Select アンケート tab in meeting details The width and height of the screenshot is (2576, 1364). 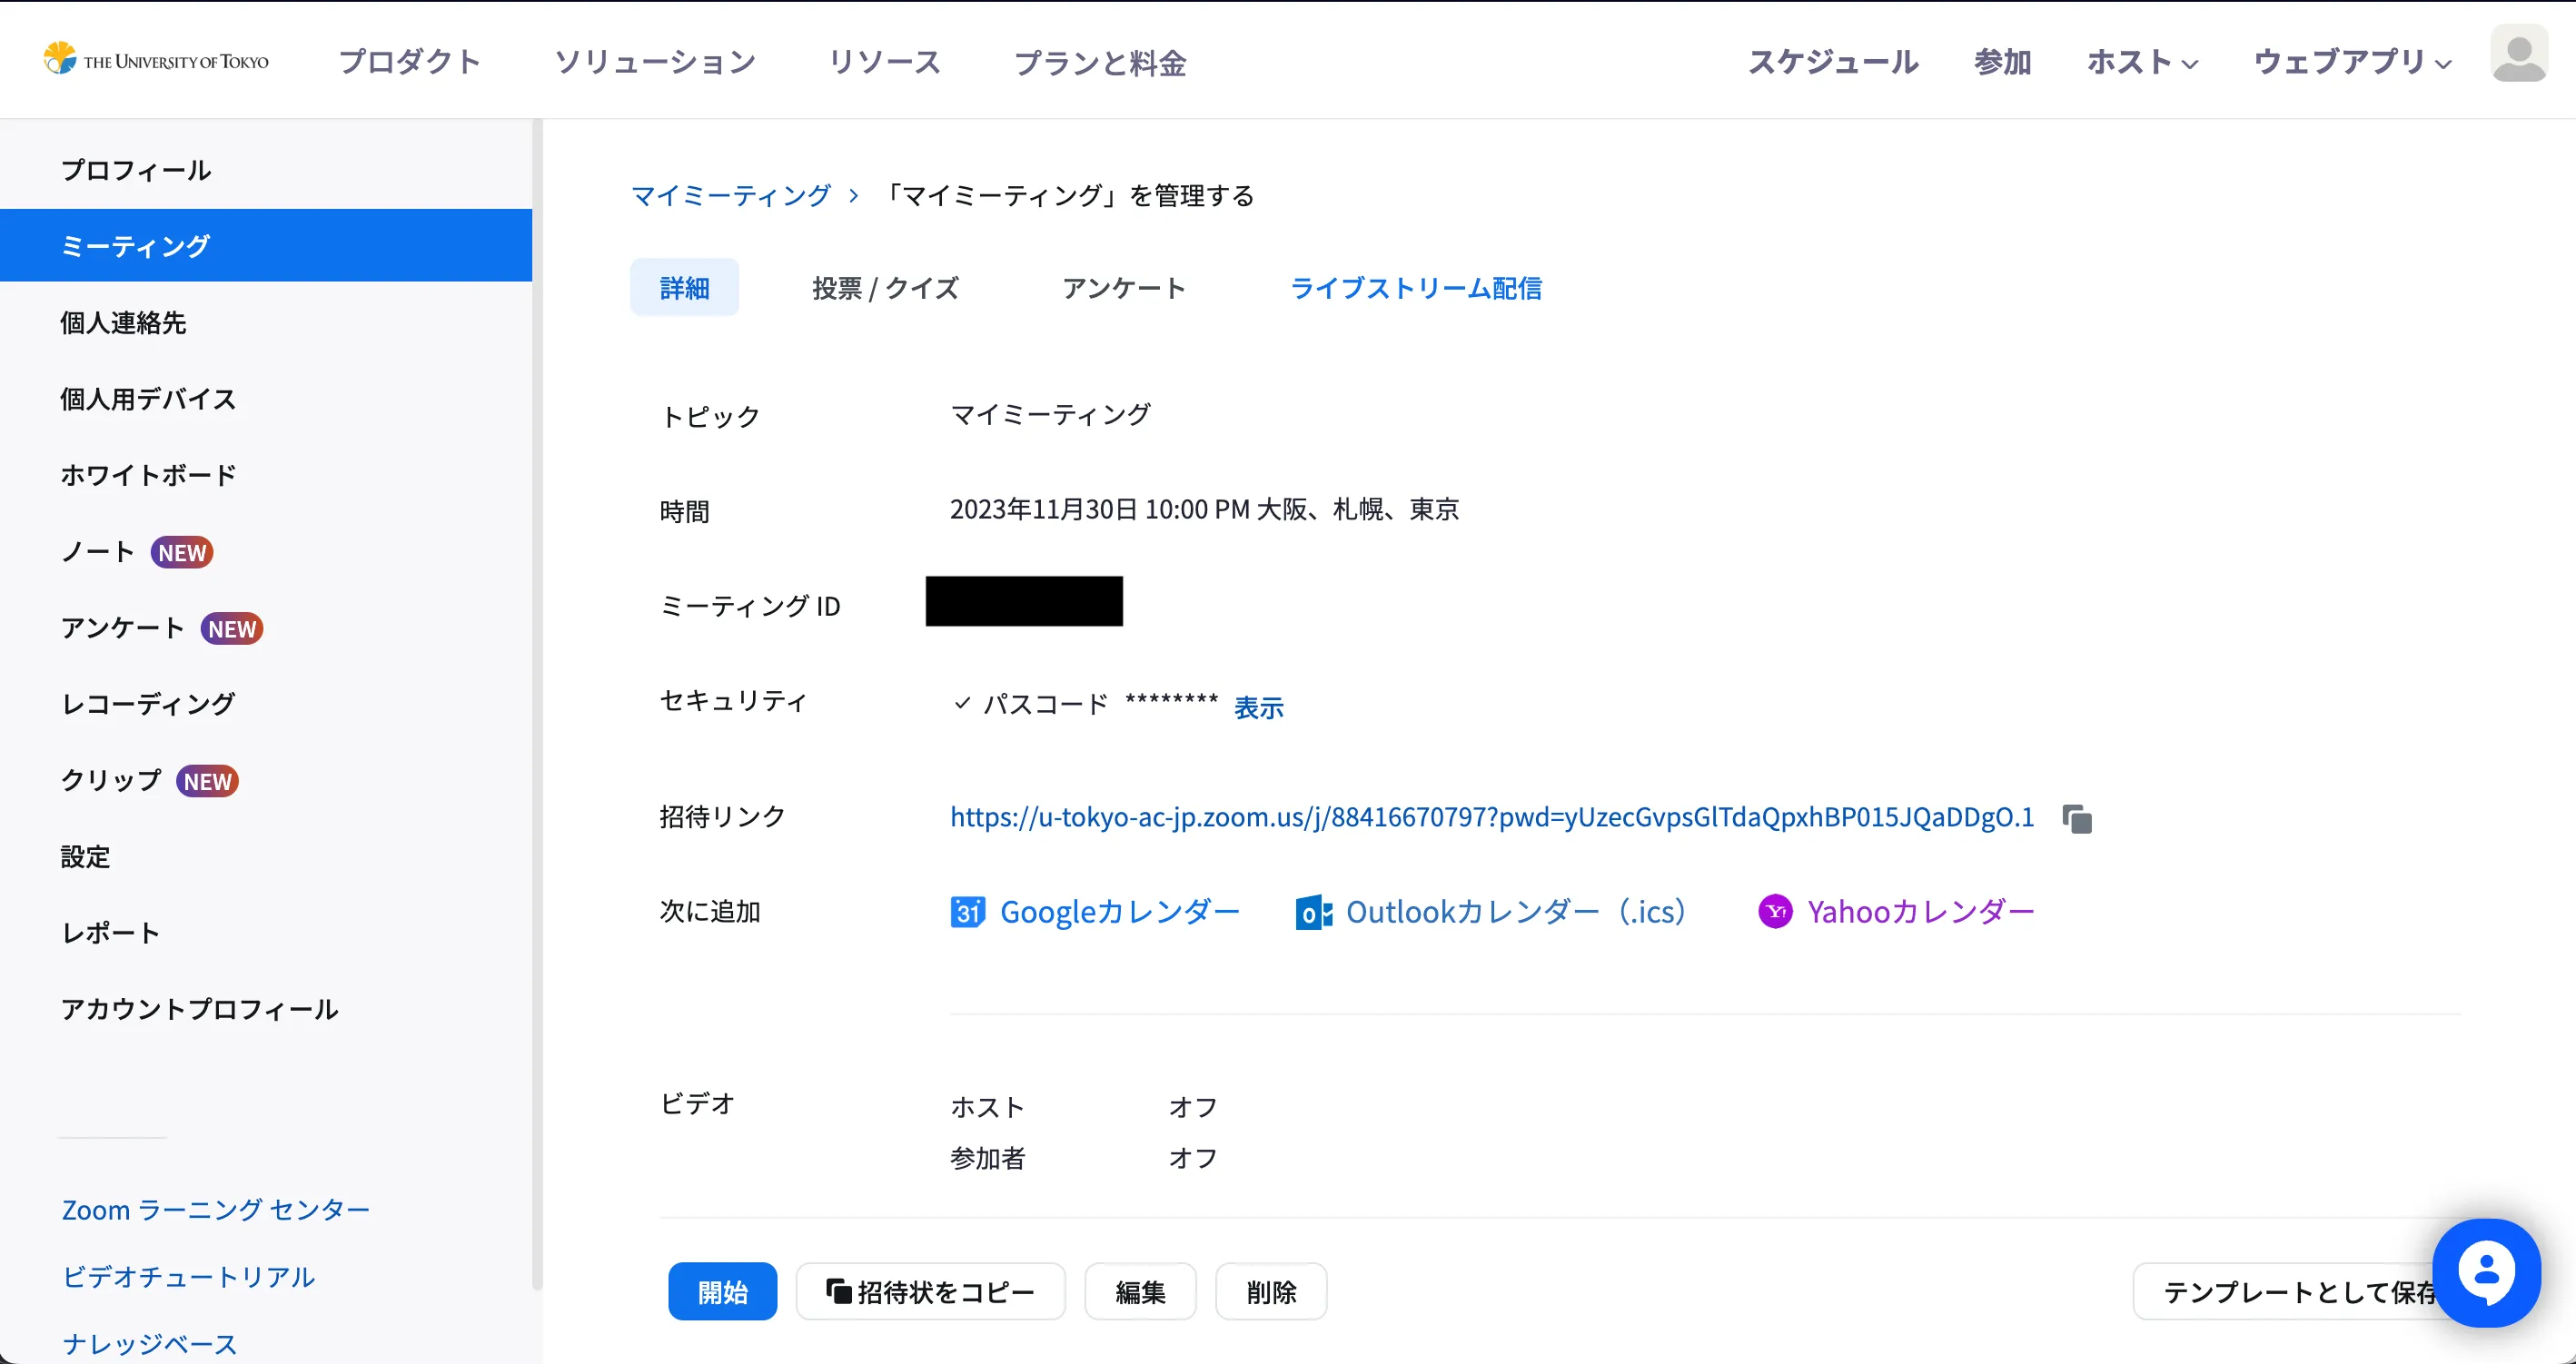(x=1123, y=288)
